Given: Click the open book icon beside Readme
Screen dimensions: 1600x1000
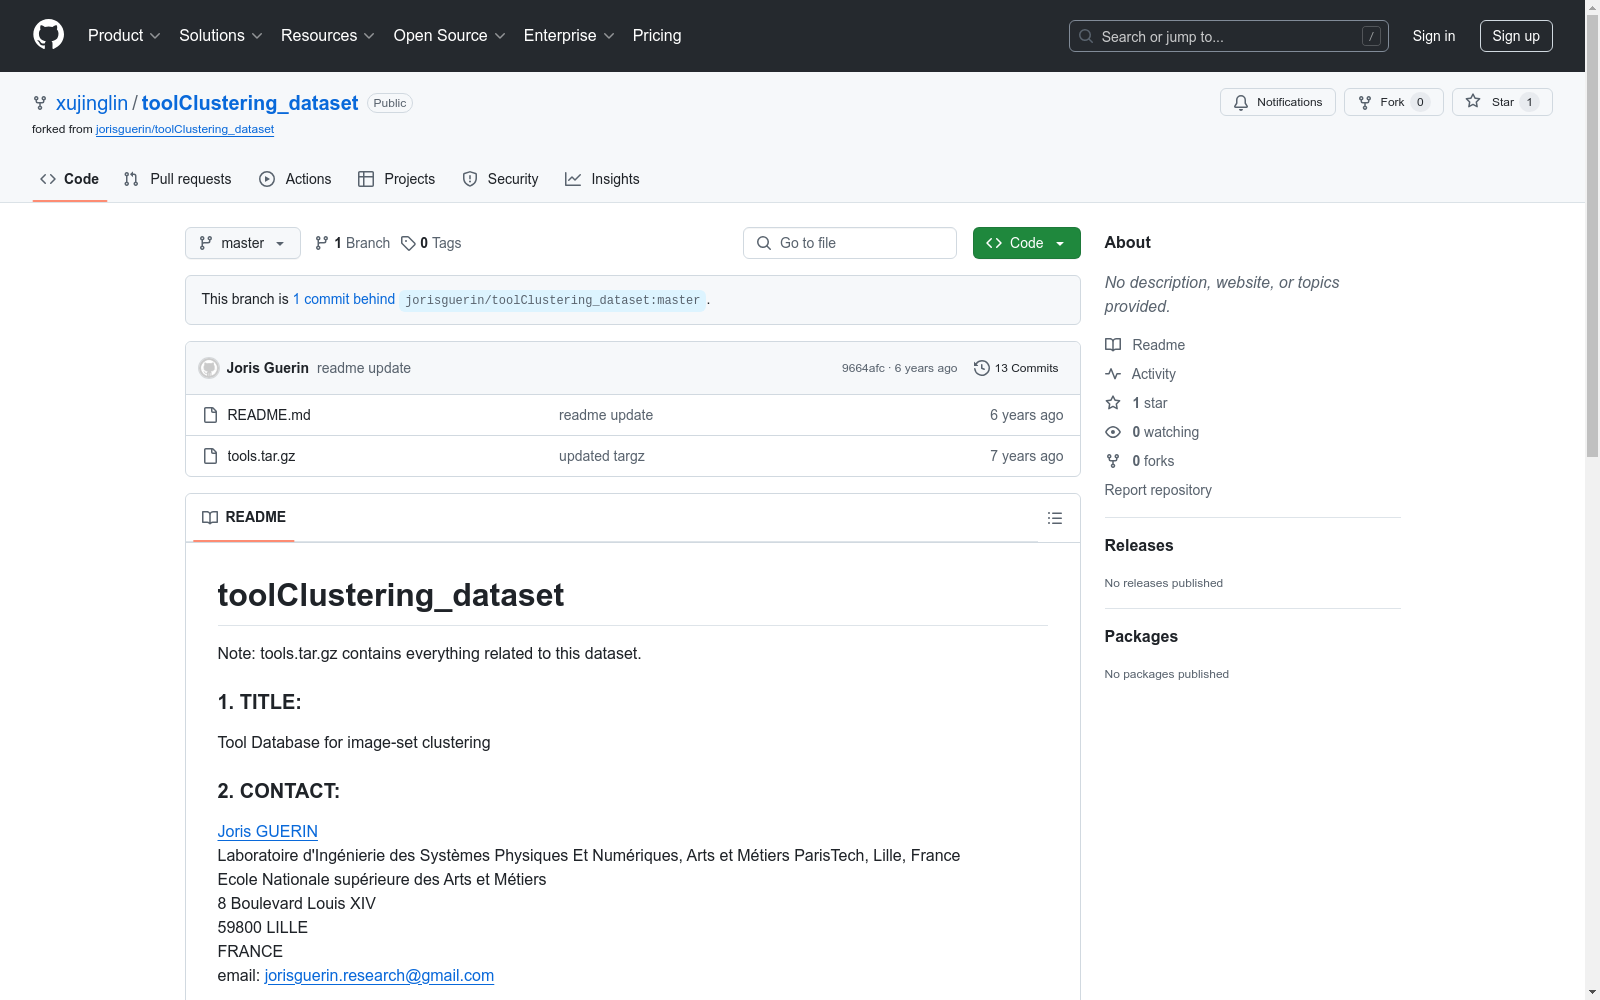Looking at the screenshot, I should (x=1113, y=345).
